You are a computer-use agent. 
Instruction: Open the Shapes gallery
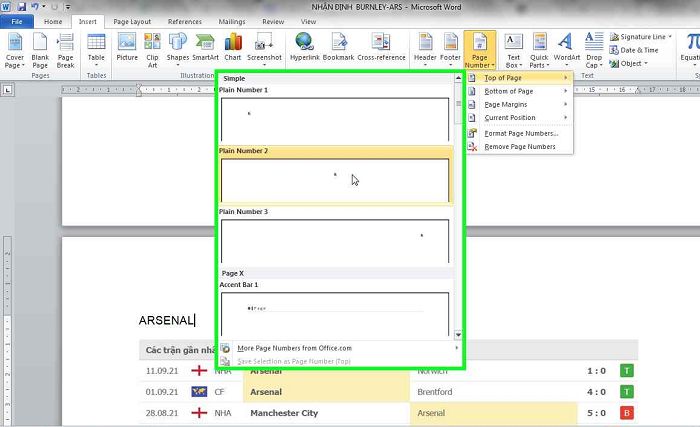tap(178, 50)
